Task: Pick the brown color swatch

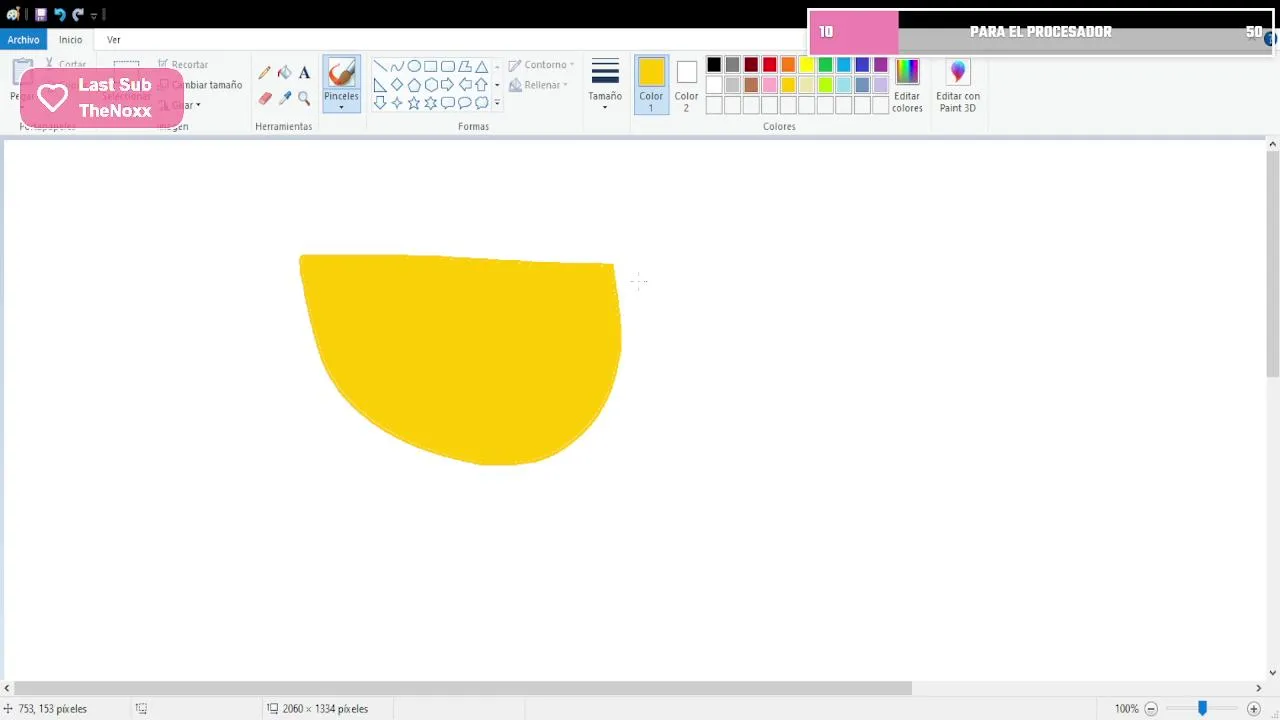Action: coord(751,85)
